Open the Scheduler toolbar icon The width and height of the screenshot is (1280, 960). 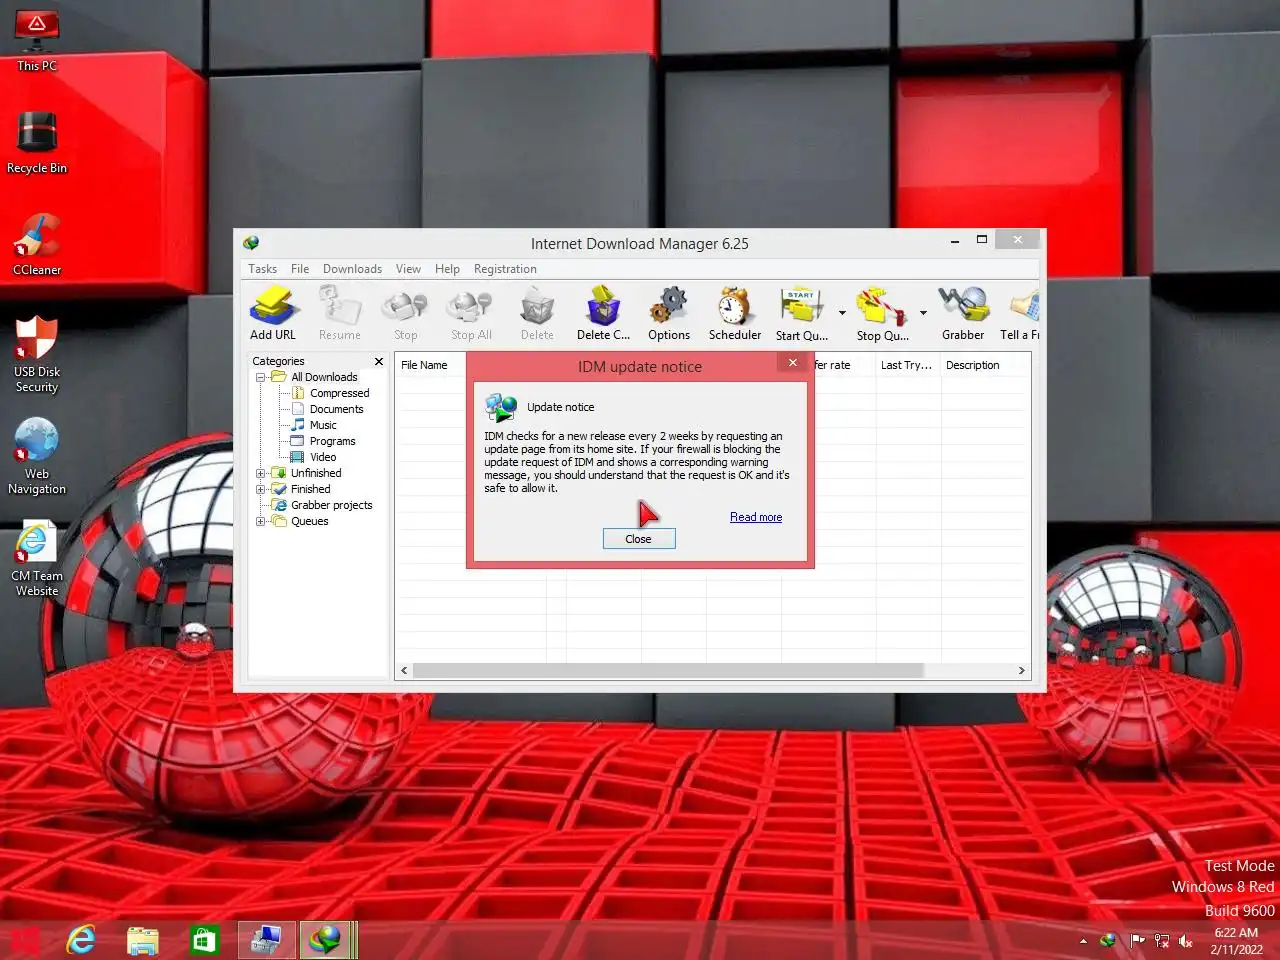tap(735, 313)
